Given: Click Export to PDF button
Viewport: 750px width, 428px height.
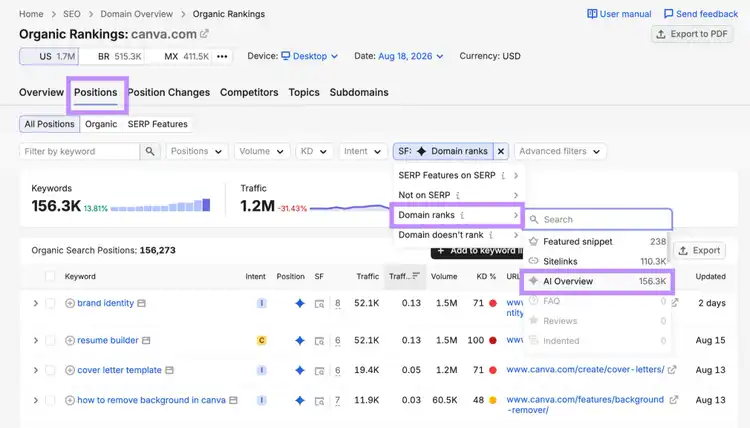Looking at the screenshot, I should [x=692, y=34].
